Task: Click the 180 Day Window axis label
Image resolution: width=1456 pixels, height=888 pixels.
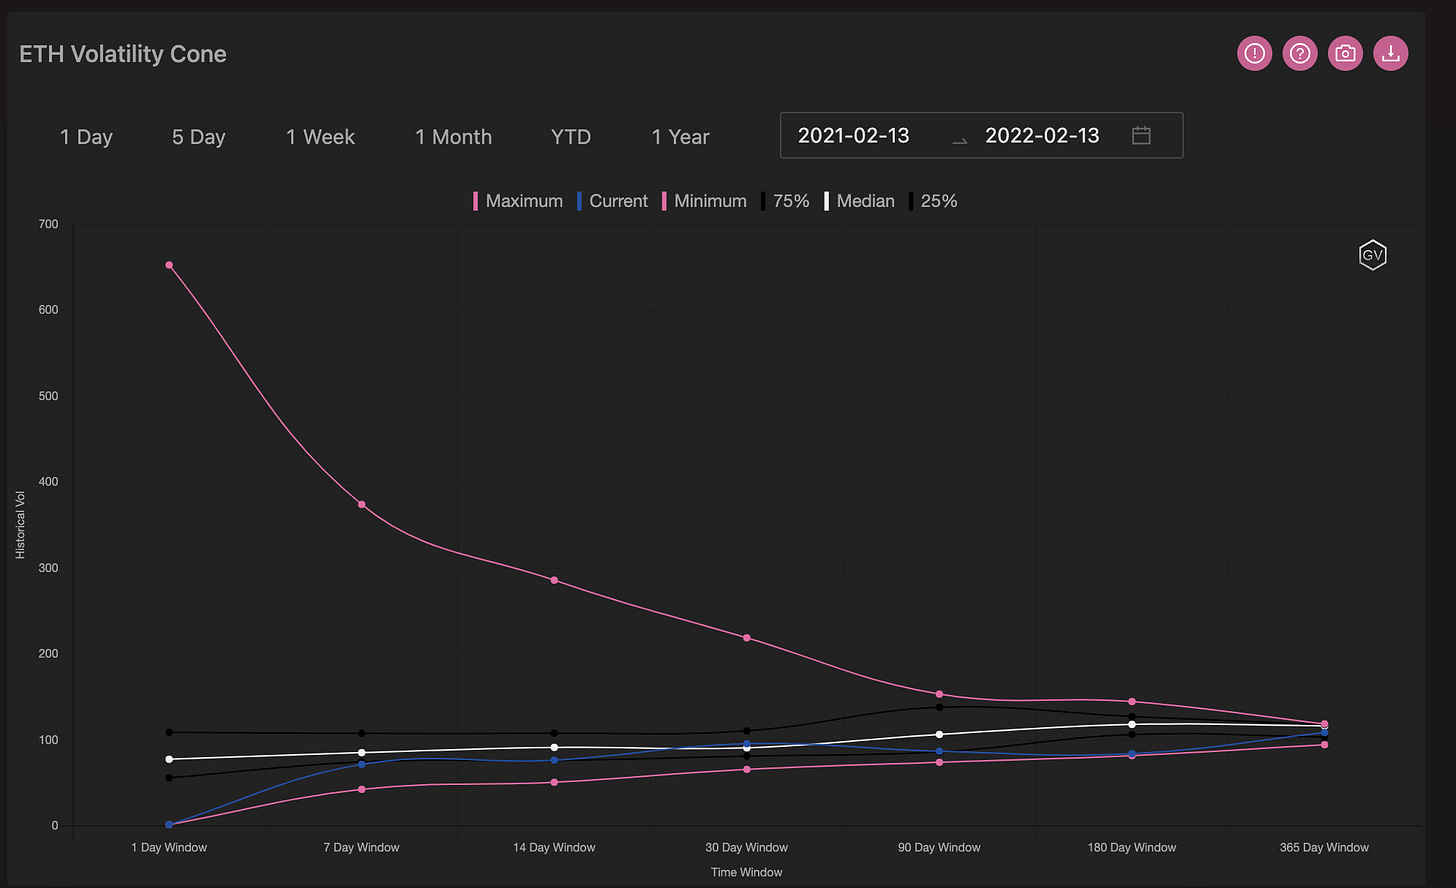Action: [x=1132, y=847]
